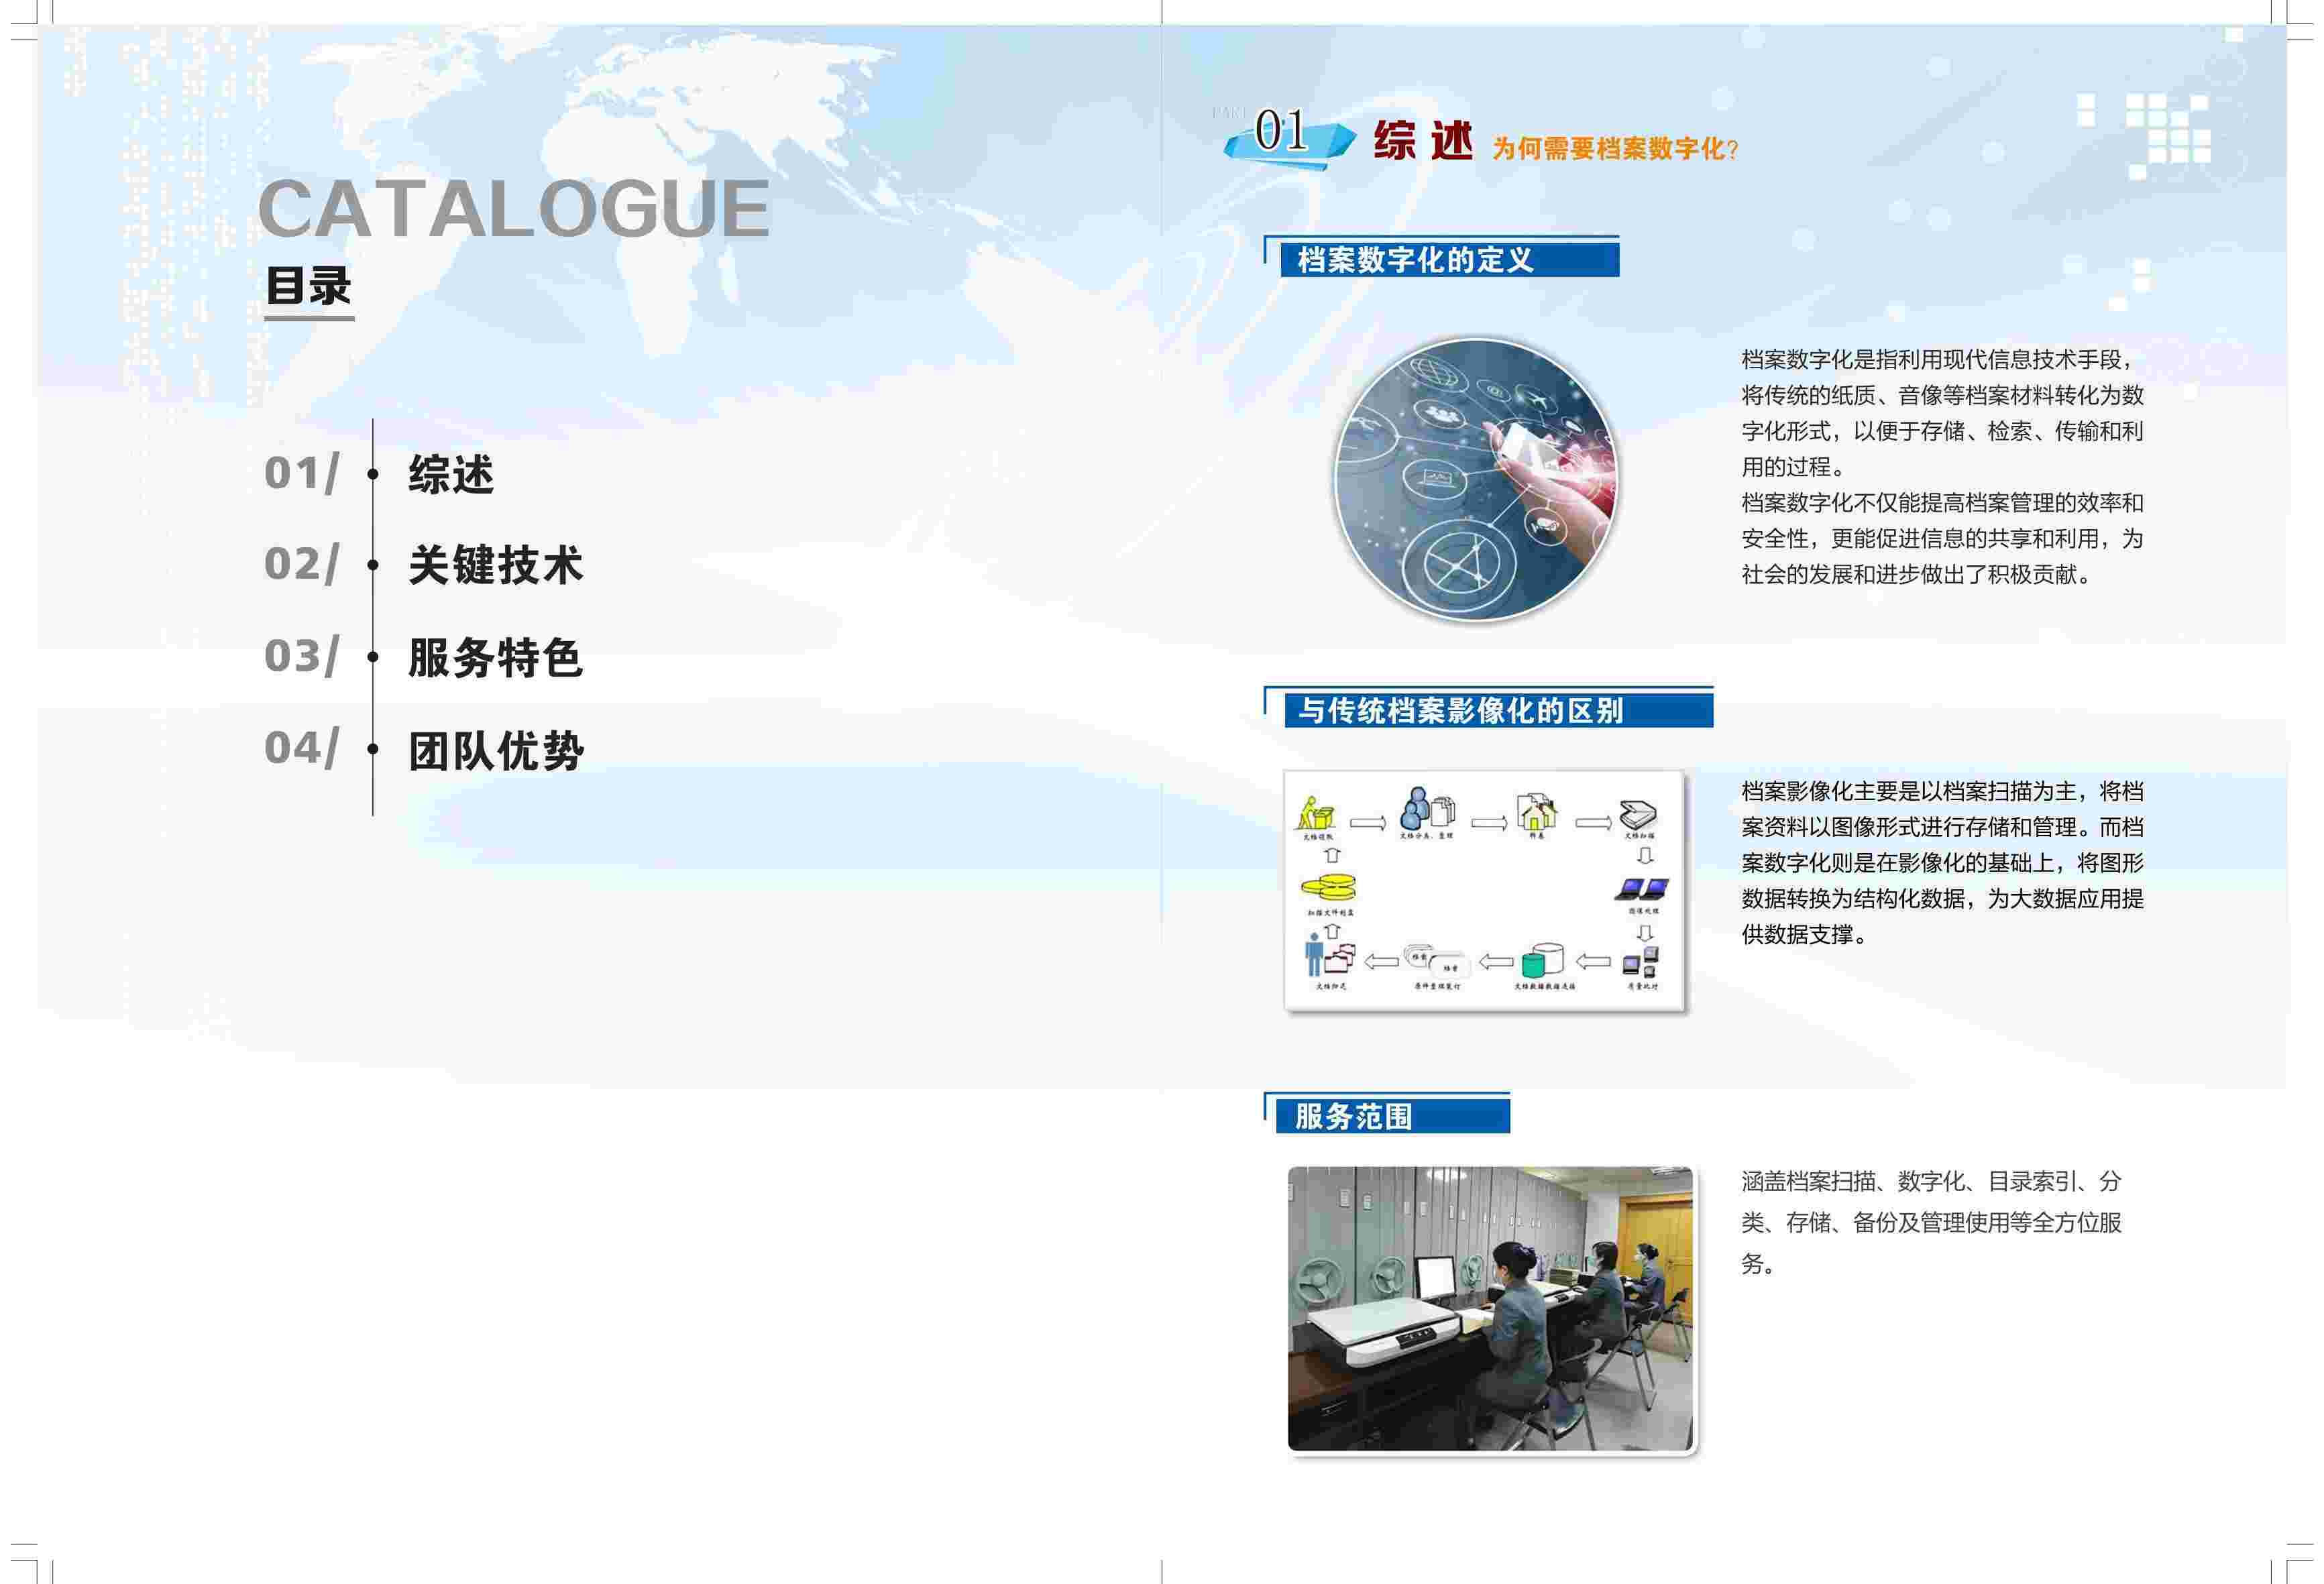Screen dimensions: 2324x1584
Task: Click the number 02/ in catalogue
Action: (301, 564)
